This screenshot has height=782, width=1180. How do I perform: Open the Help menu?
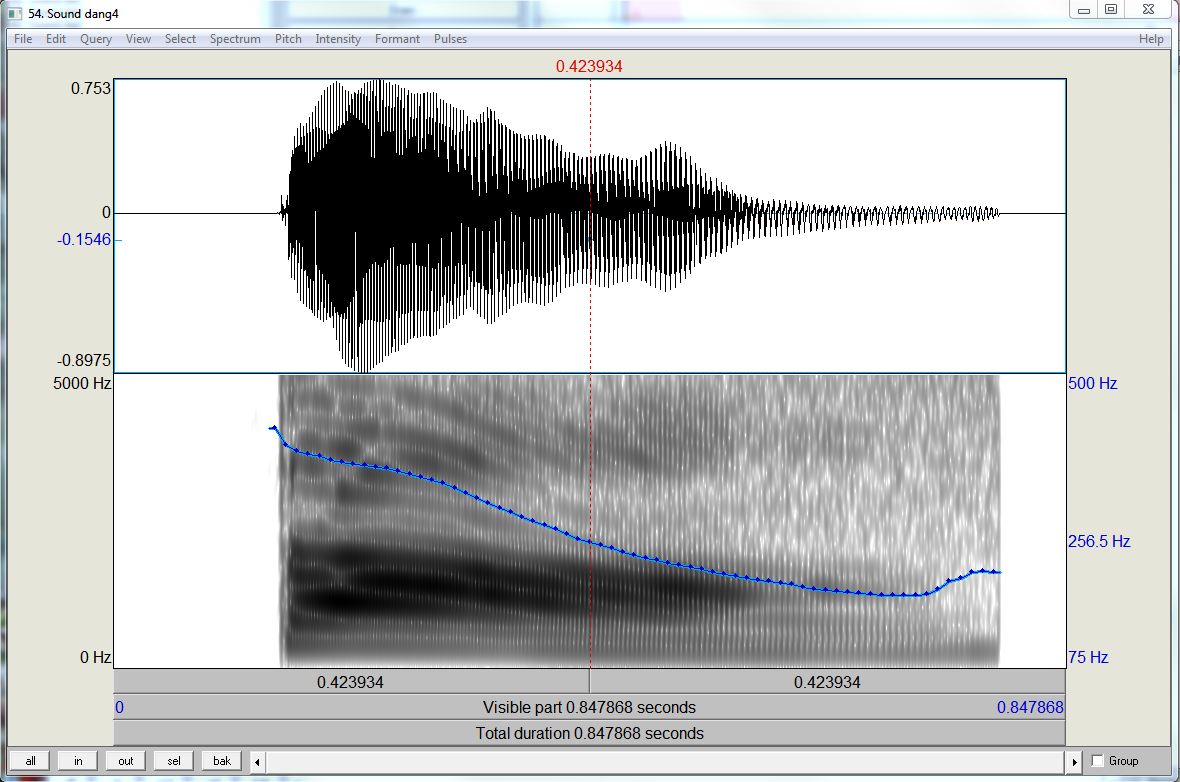click(1151, 39)
